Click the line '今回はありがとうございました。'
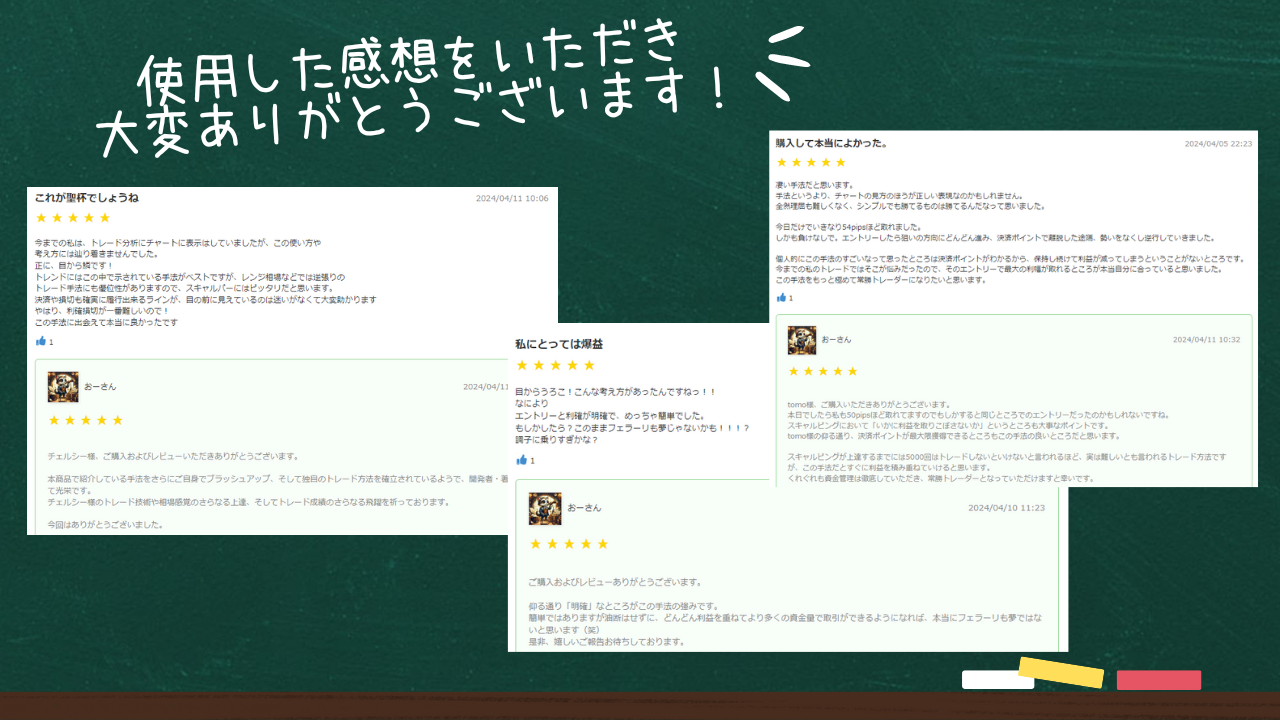Image resolution: width=1280 pixels, height=720 pixels. point(105,525)
